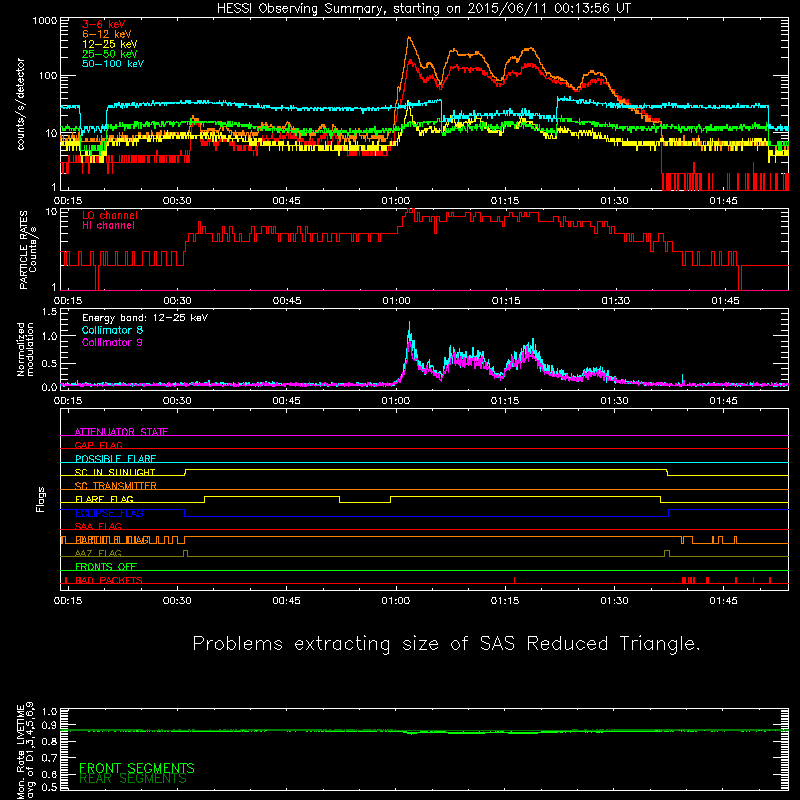Image resolution: width=800 pixels, height=800 pixels.
Task: Click the "HESSI Observing Summary" plot title
Action: click(x=423, y=9)
